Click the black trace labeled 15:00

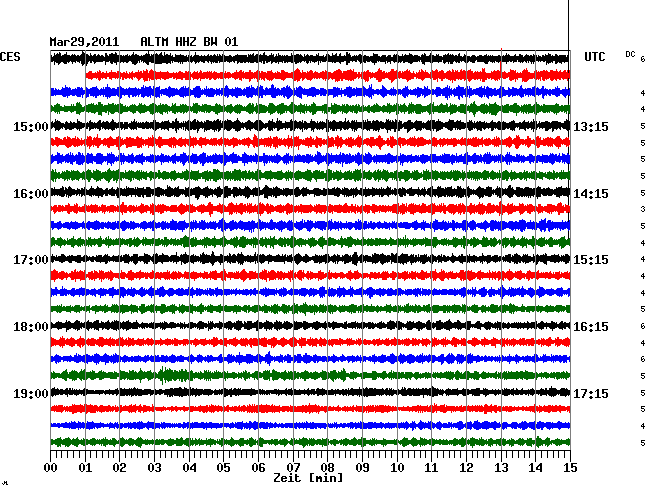(310, 125)
